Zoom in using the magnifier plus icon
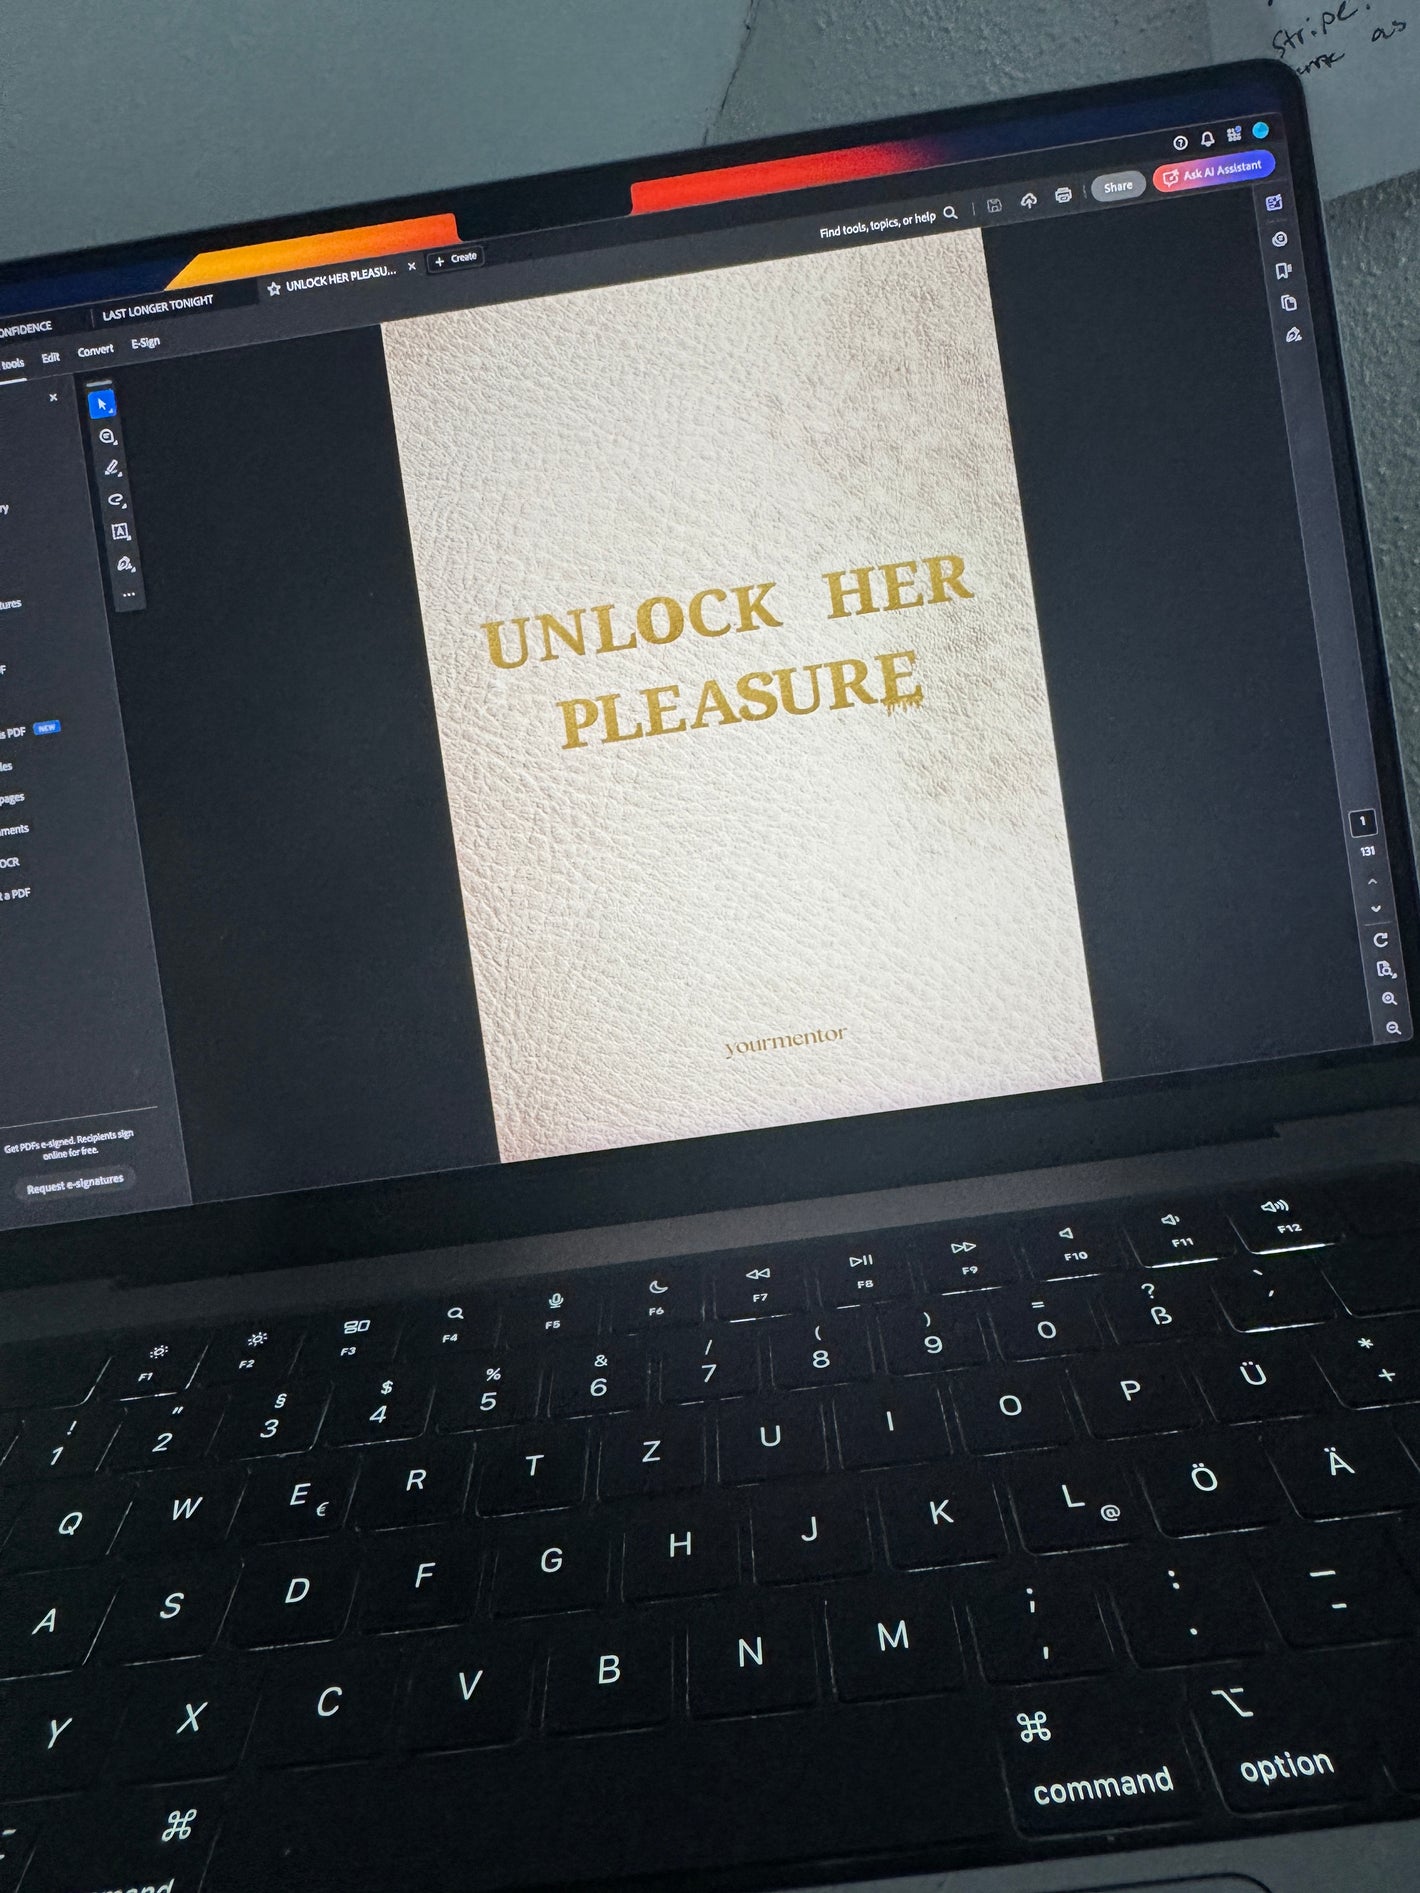 click(x=1388, y=999)
